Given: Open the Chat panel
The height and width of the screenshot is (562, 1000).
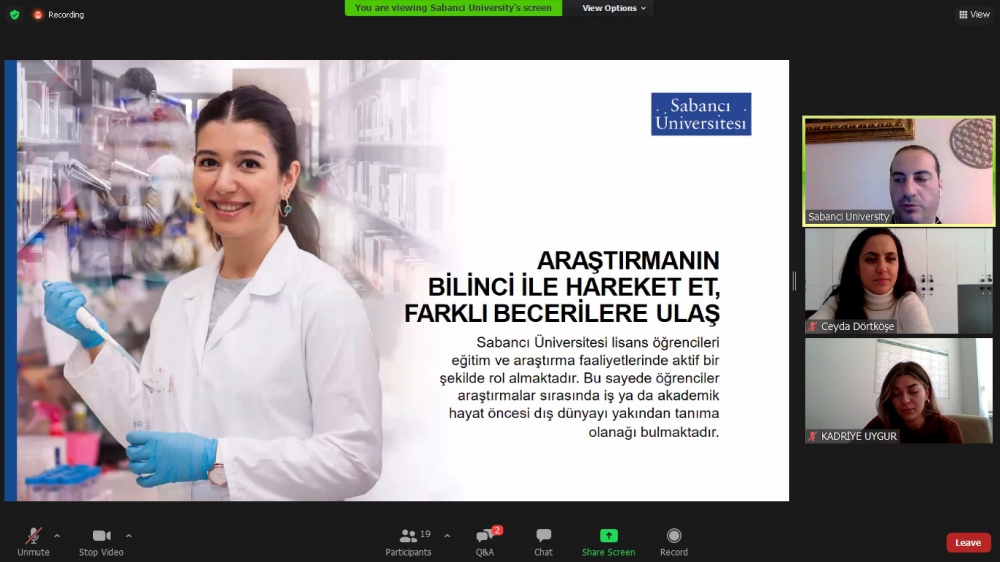Looking at the screenshot, I should [543, 542].
